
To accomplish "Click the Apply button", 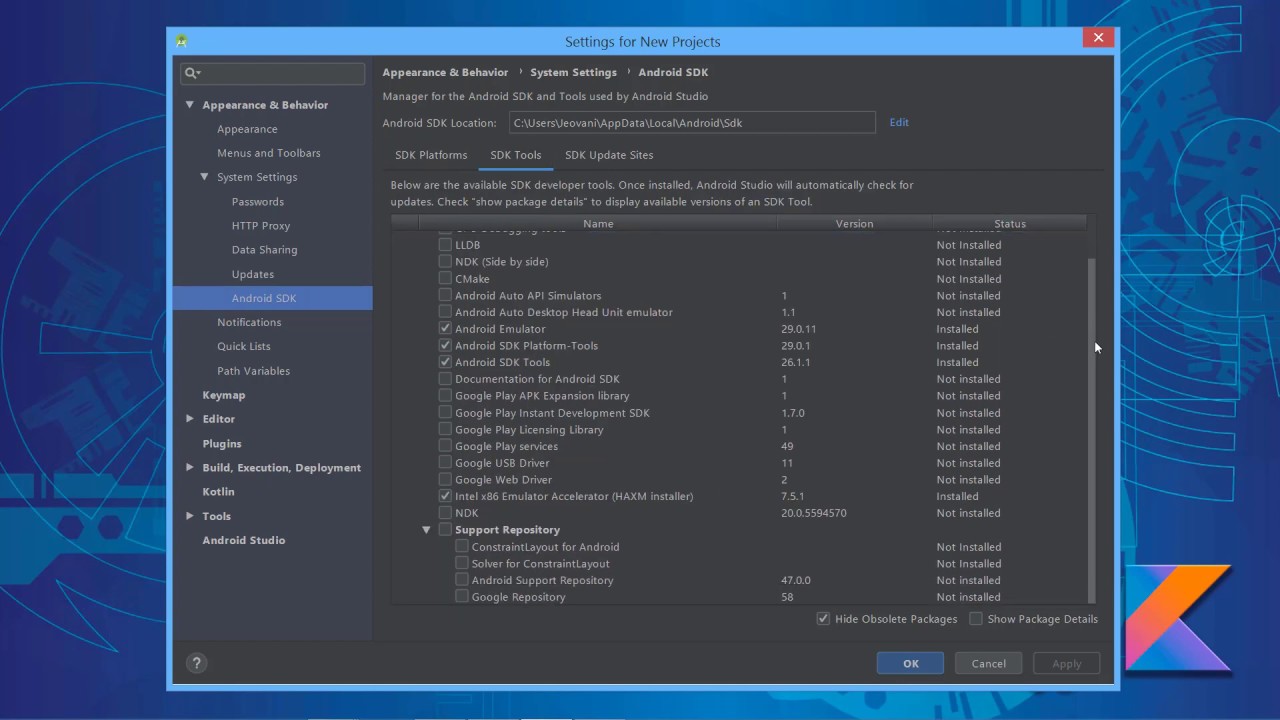I will [1066, 663].
